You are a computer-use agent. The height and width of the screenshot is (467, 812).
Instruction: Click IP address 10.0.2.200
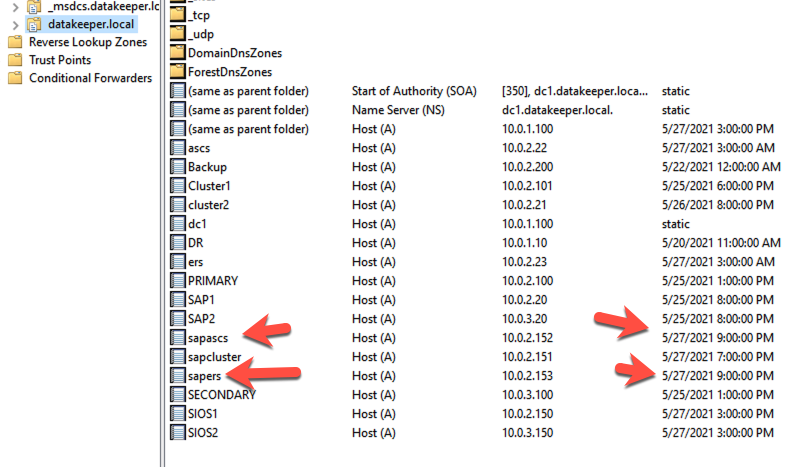[527, 167]
